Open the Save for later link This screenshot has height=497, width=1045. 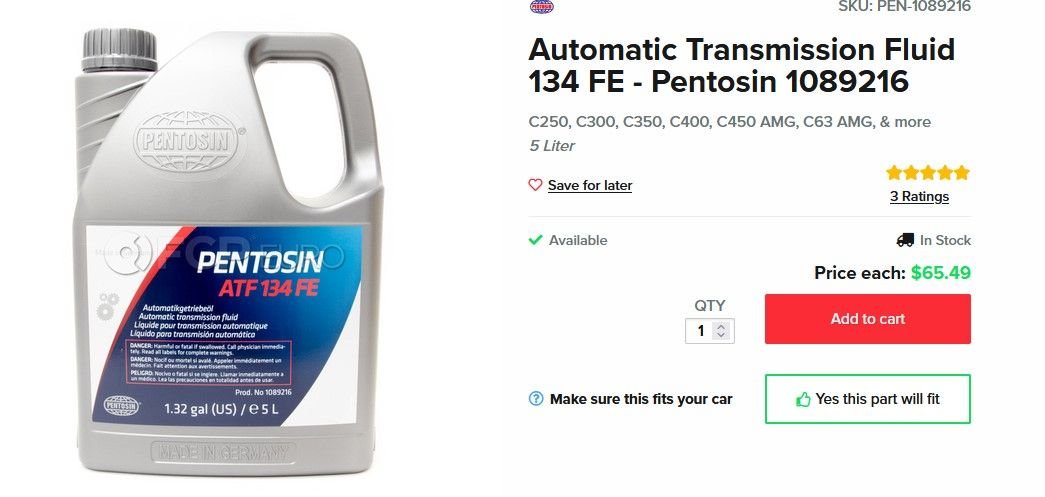click(x=590, y=186)
